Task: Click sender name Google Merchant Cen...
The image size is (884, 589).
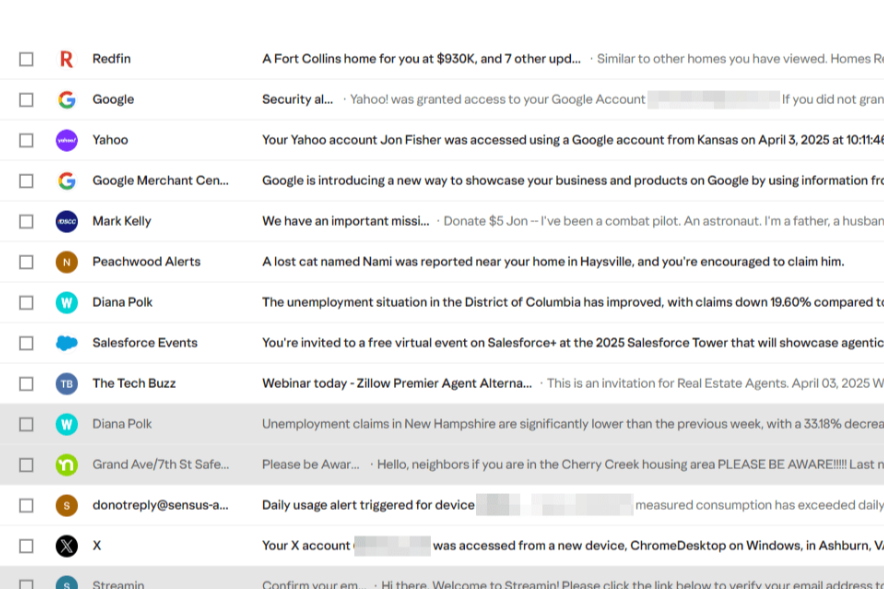Action: [x=161, y=180]
